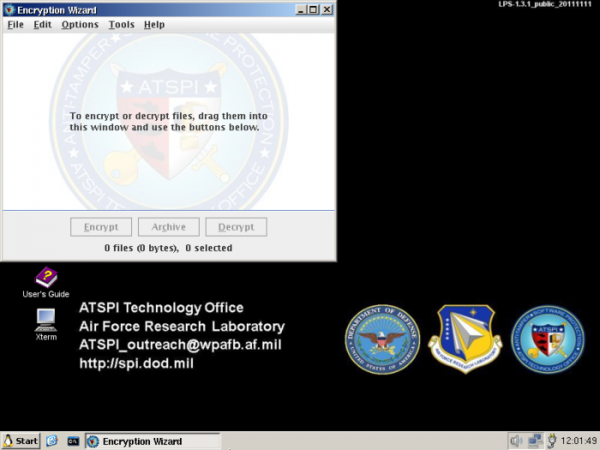Click the Air Force Research Laboratory emblem
600x450 pixels.
pyautogui.click(x=465, y=340)
